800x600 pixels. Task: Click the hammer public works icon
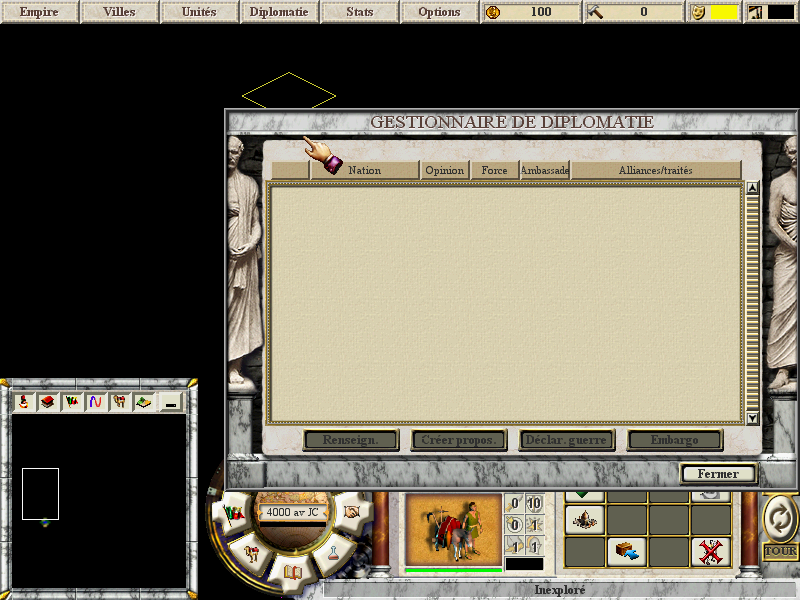click(x=594, y=12)
